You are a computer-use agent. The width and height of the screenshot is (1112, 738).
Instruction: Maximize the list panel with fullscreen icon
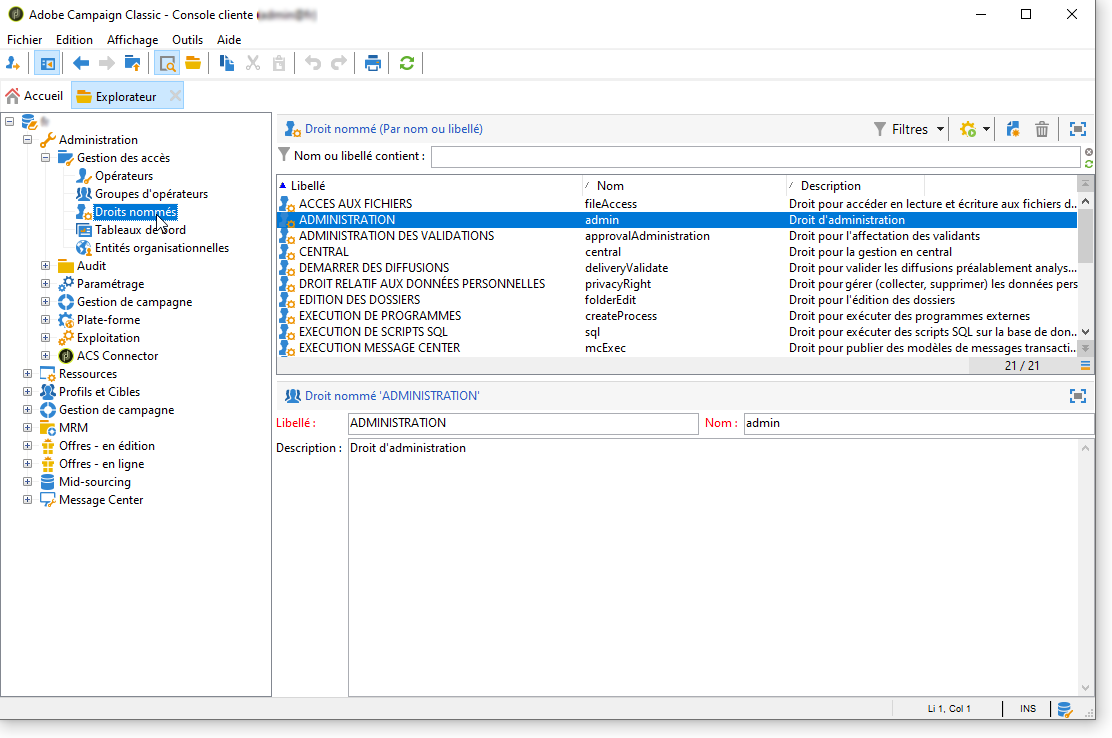(1077, 129)
